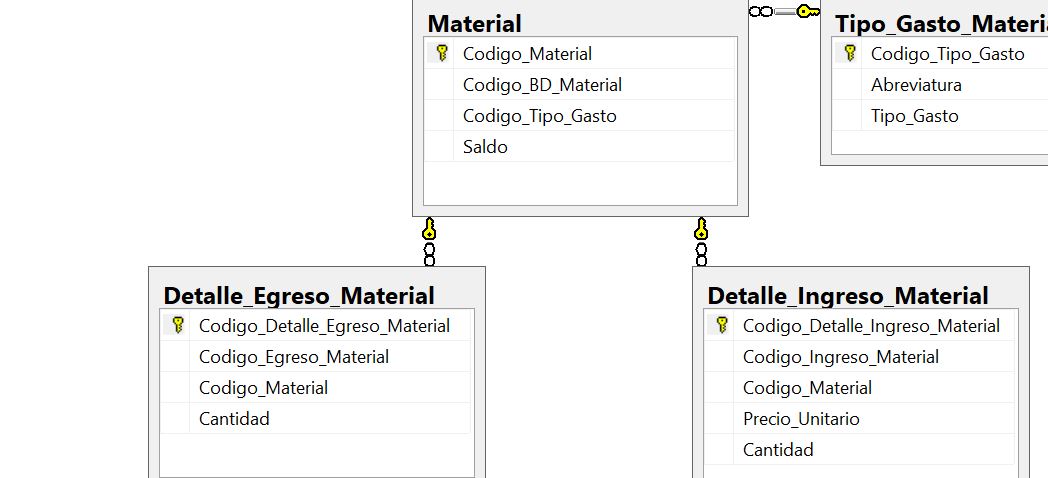
Task: Click the Precio_Unitario column row
Action: (x=860, y=419)
